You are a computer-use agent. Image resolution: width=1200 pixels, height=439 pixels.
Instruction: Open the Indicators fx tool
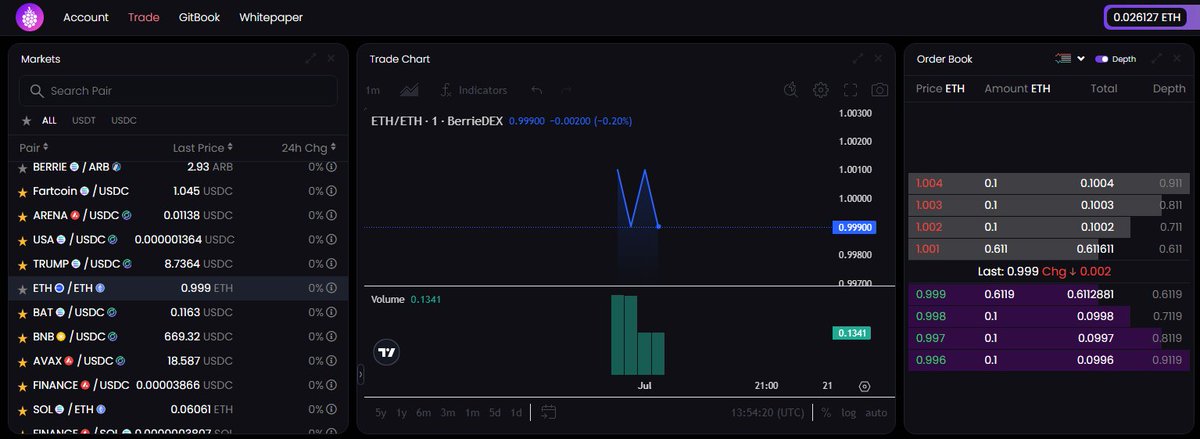(475, 90)
